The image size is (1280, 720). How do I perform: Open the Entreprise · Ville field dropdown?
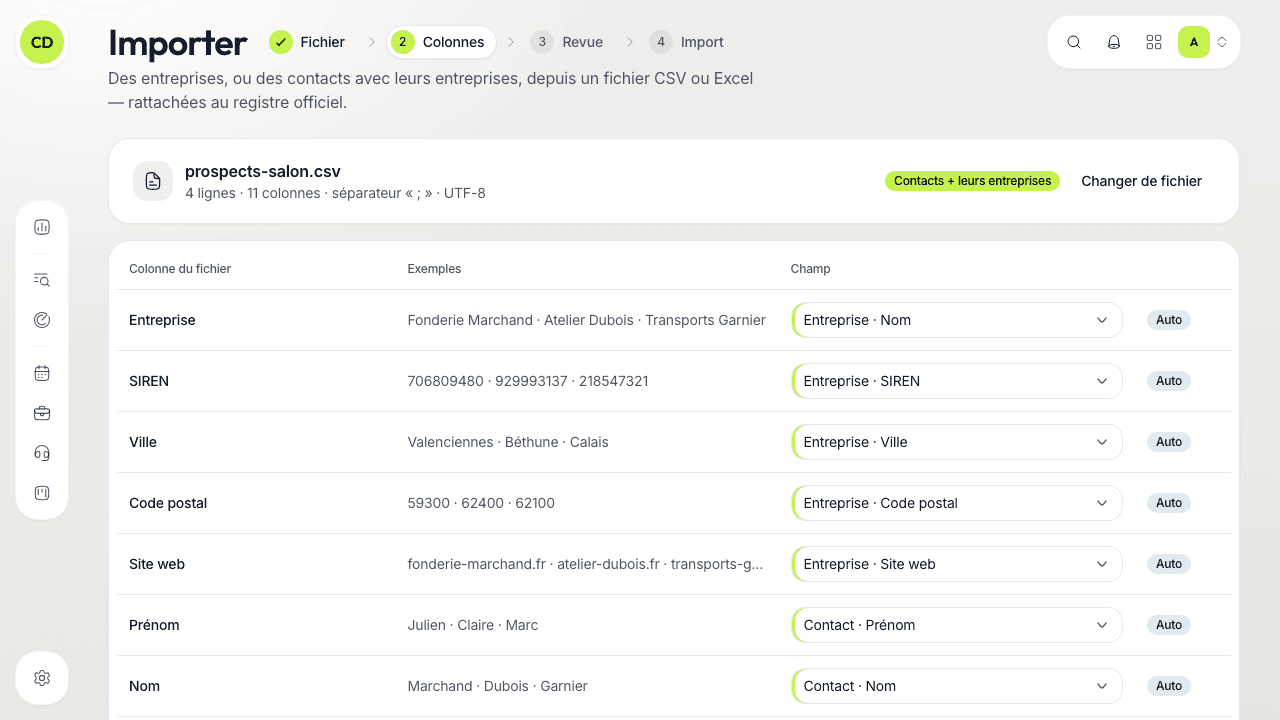(x=957, y=442)
